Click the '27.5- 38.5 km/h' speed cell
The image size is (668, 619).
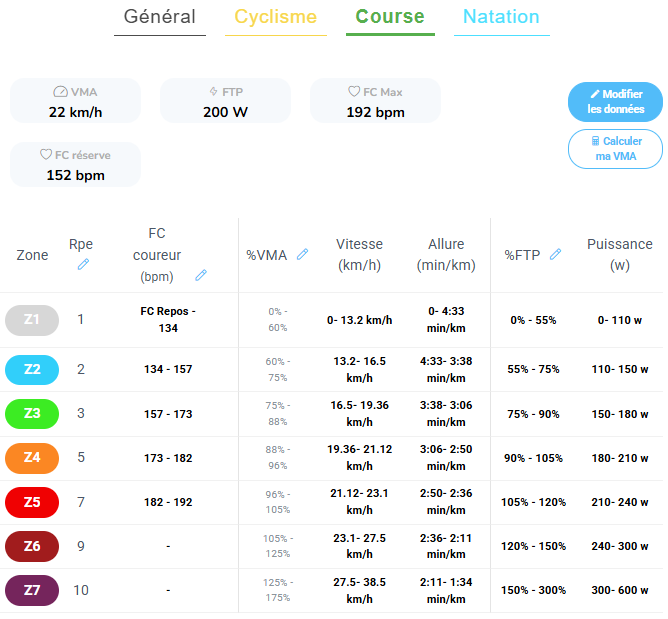360,590
